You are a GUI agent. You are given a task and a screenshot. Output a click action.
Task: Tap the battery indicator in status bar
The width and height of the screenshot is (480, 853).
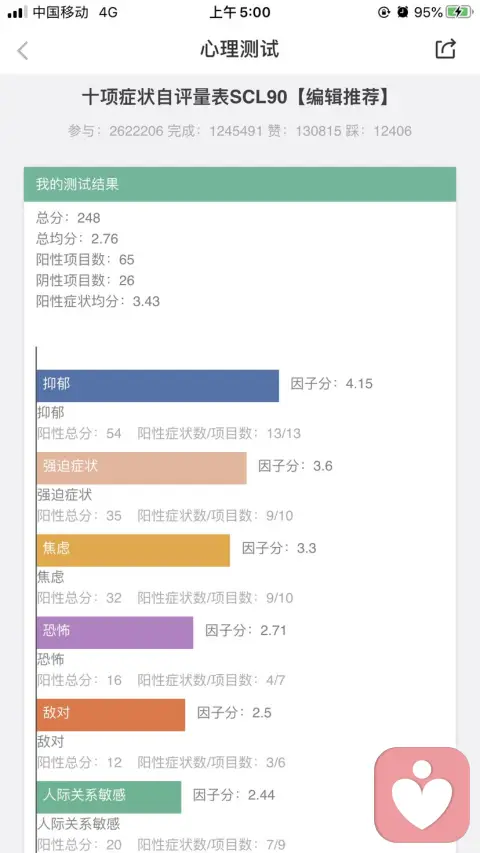460,13
